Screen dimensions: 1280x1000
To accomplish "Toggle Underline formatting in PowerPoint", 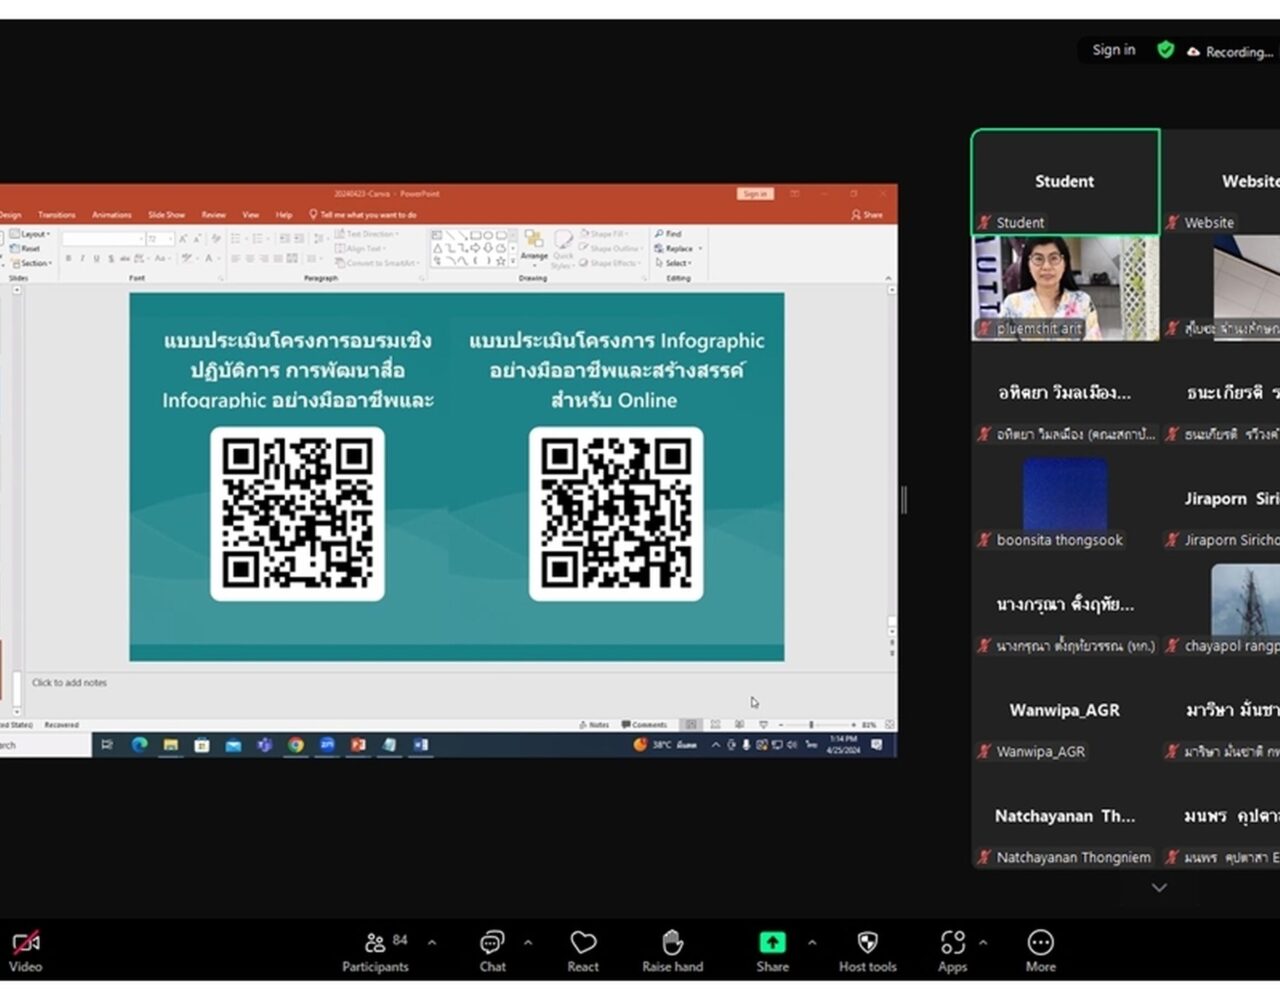I will [96, 258].
